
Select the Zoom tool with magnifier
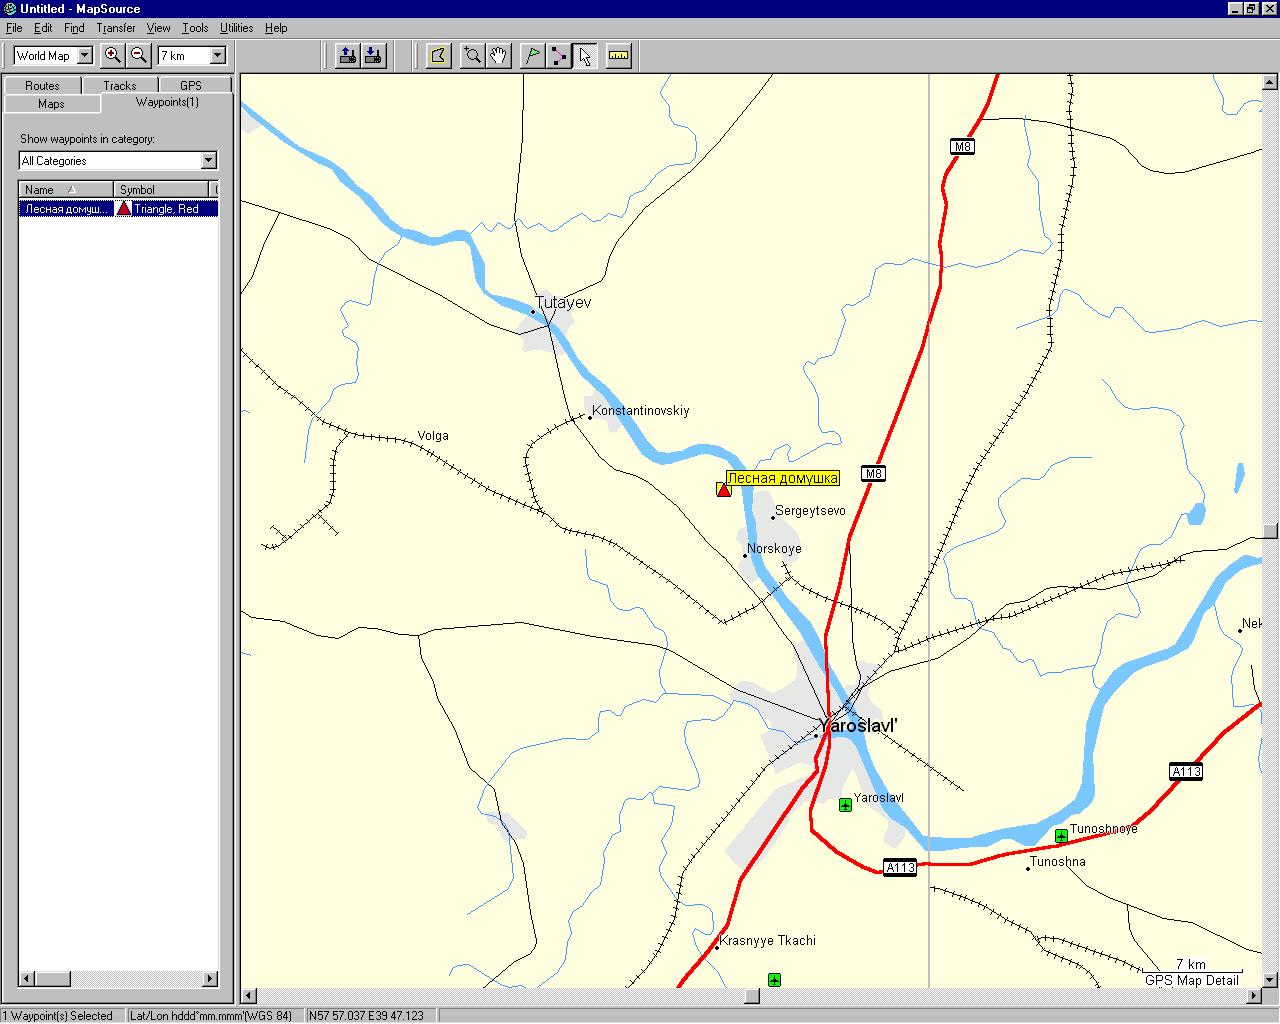click(x=472, y=56)
